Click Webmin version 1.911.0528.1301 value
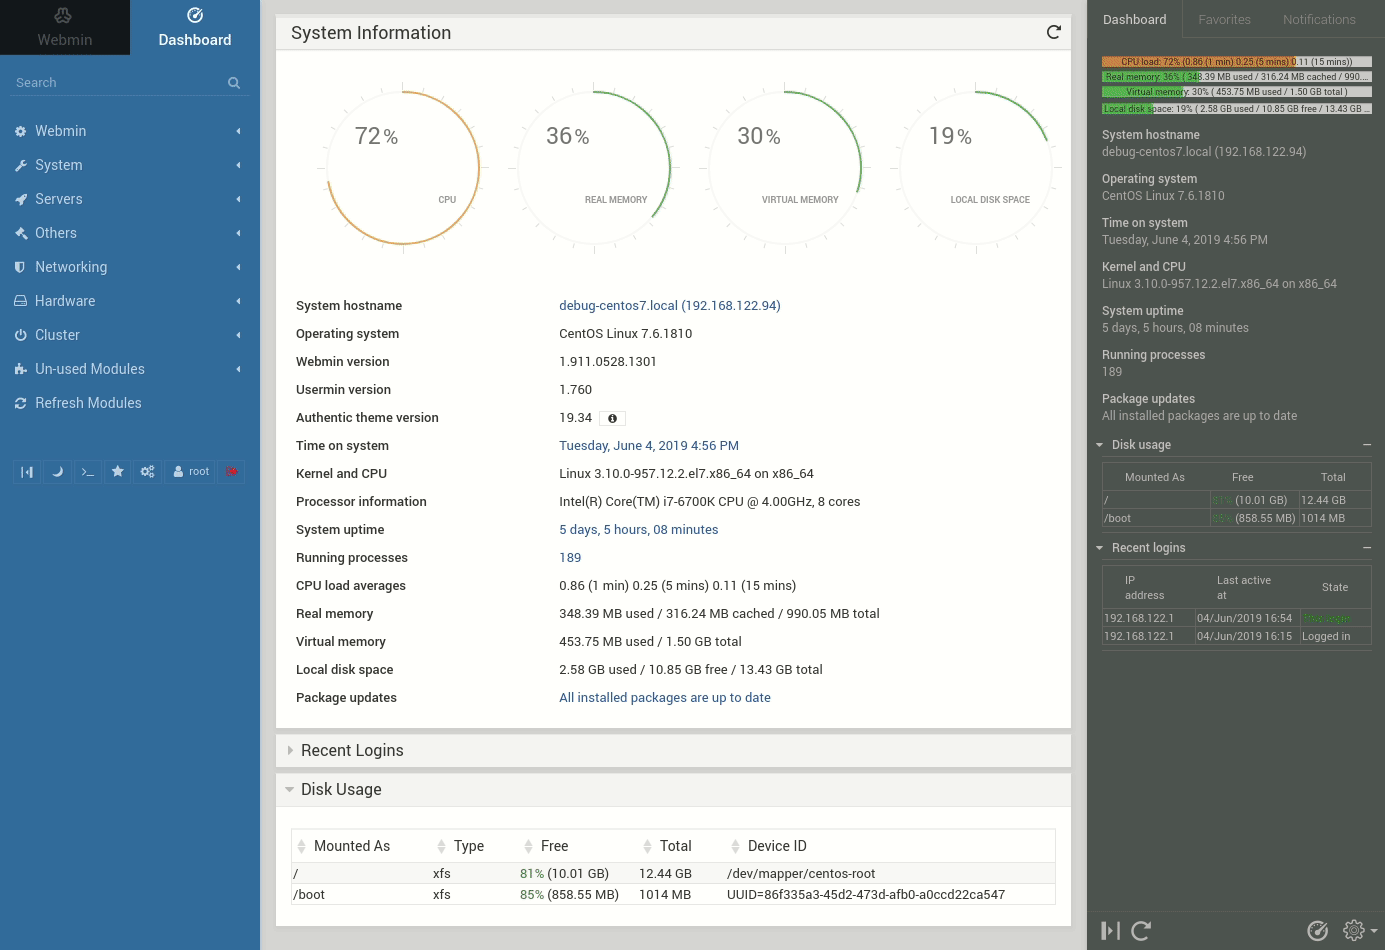The width and height of the screenshot is (1385, 950). pyautogui.click(x=608, y=362)
